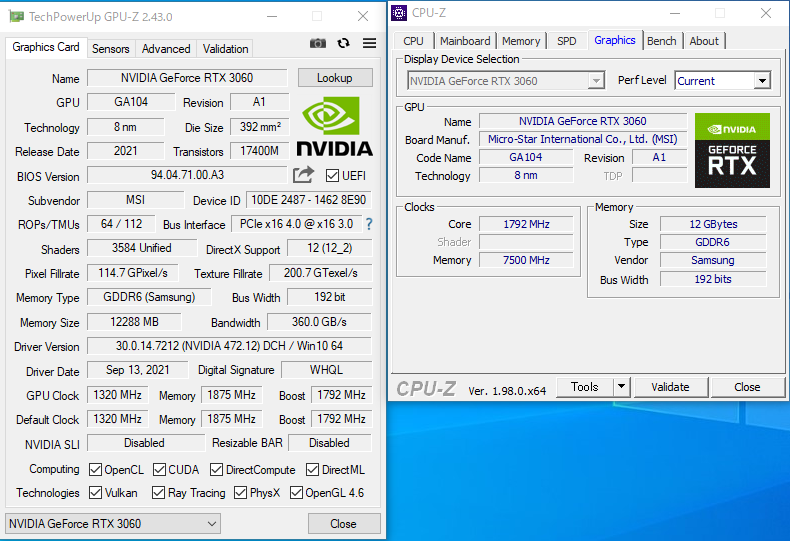Screen dimensions: 790x541
Task: Click the NVIDIA SLI Disabled field
Action: click(x=146, y=443)
